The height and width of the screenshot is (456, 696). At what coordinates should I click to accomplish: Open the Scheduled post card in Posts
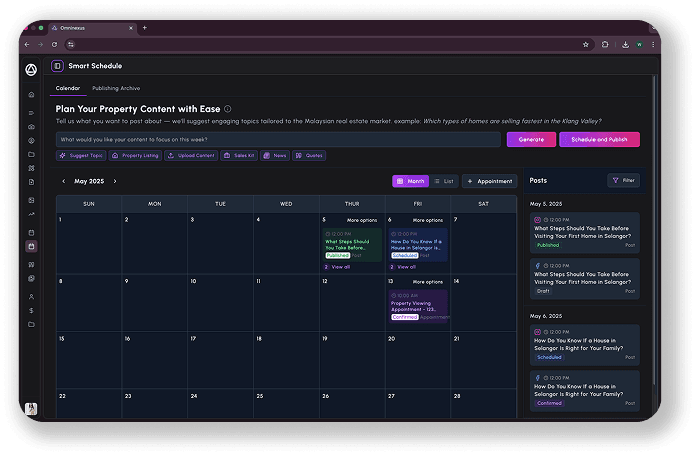pyautogui.click(x=585, y=345)
